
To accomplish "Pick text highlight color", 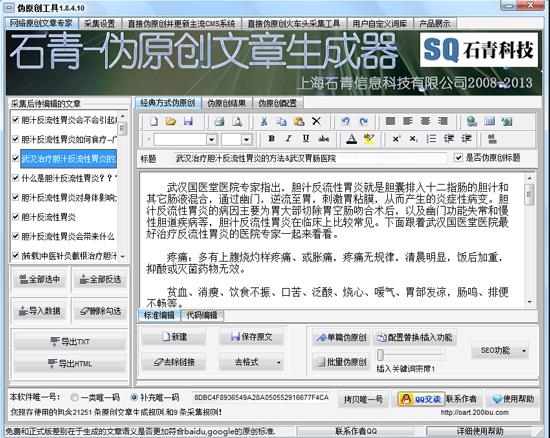I will click(x=369, y=139).
